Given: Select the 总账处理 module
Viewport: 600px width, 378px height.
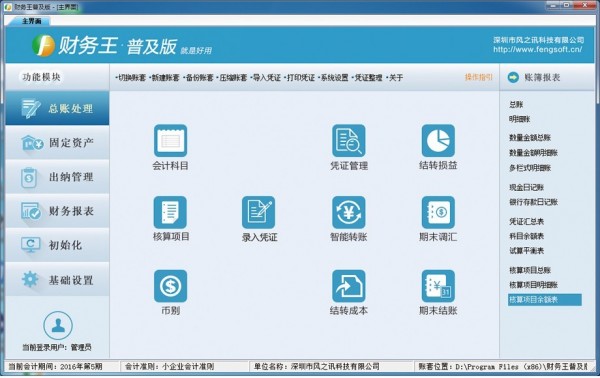Looking at the screenshot, I should pos(57,108).
